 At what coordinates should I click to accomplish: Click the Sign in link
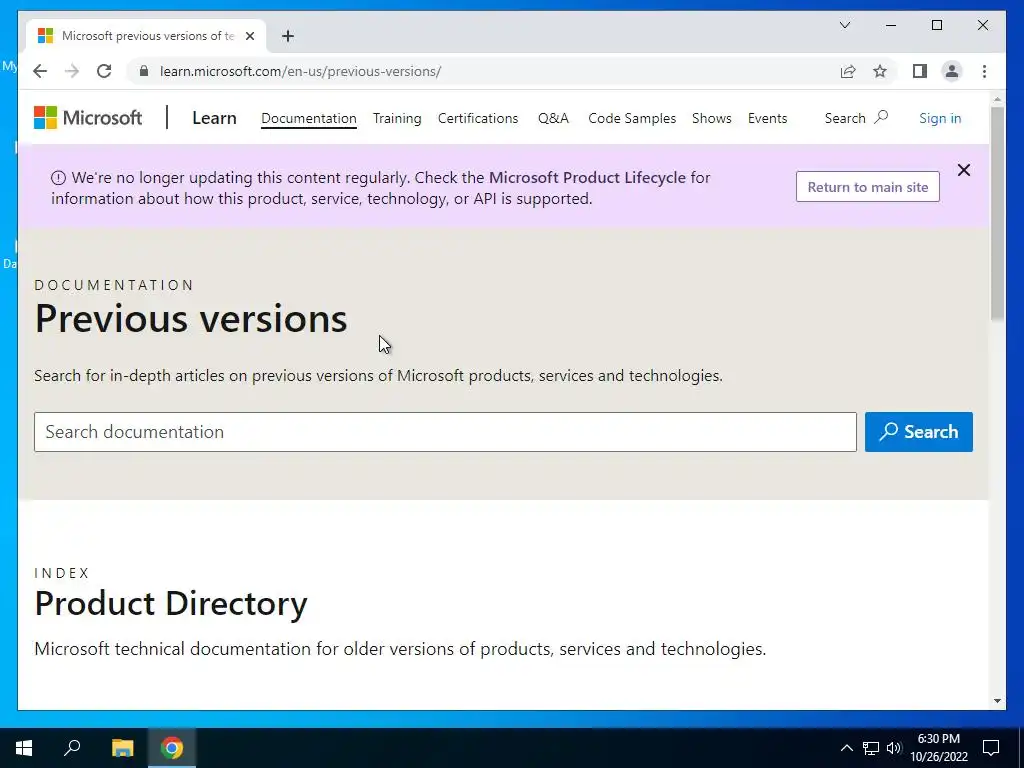coord(940,118)
